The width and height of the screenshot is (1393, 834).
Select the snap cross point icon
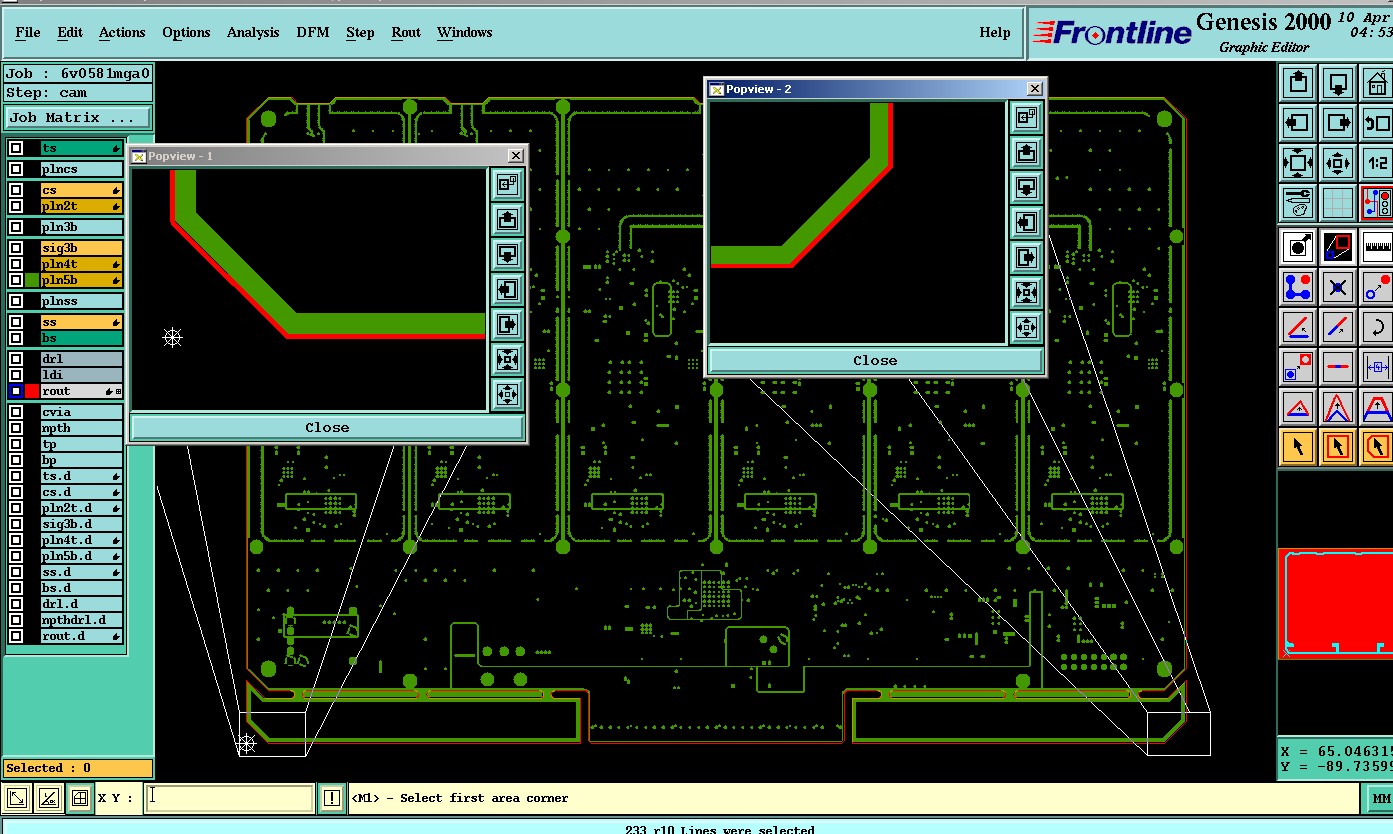point(1338,287)
